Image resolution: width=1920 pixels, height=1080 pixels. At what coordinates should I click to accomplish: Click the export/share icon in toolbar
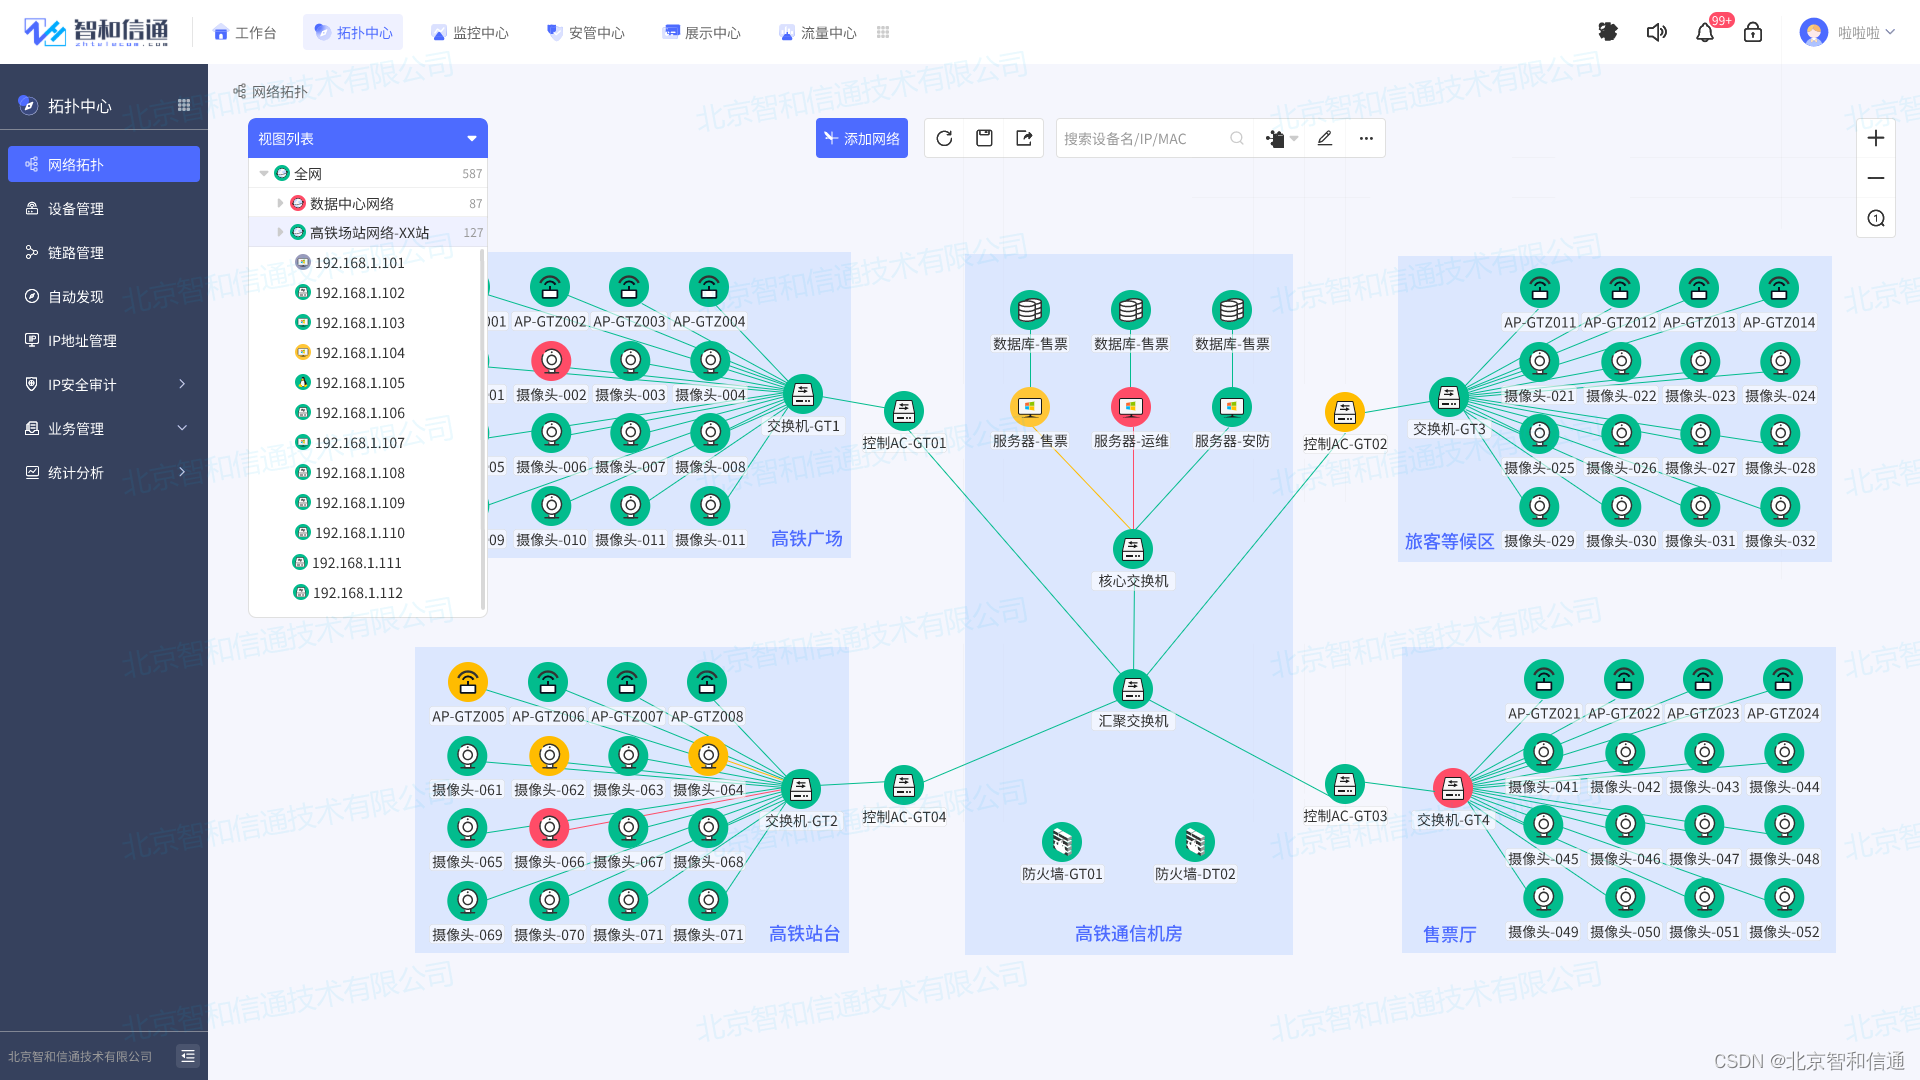point(1024,138)
